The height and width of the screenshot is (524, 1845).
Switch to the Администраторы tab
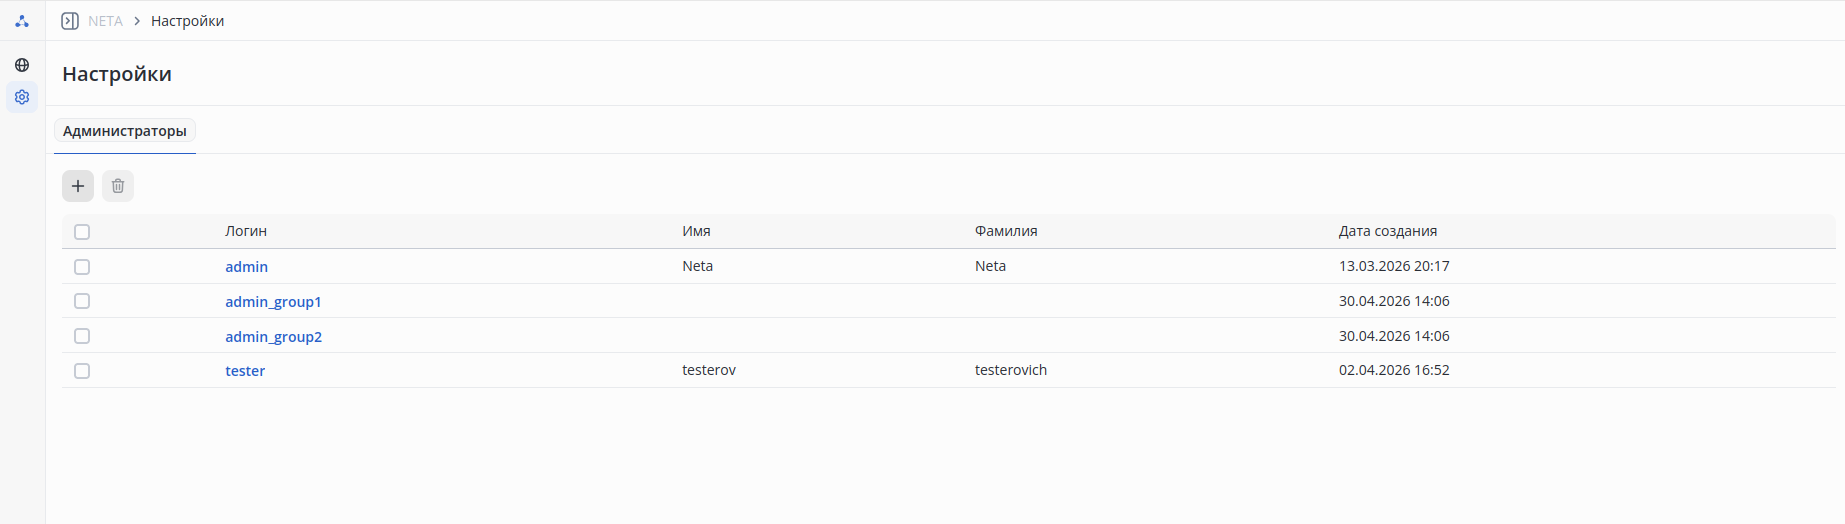click(x=125, y=131)
